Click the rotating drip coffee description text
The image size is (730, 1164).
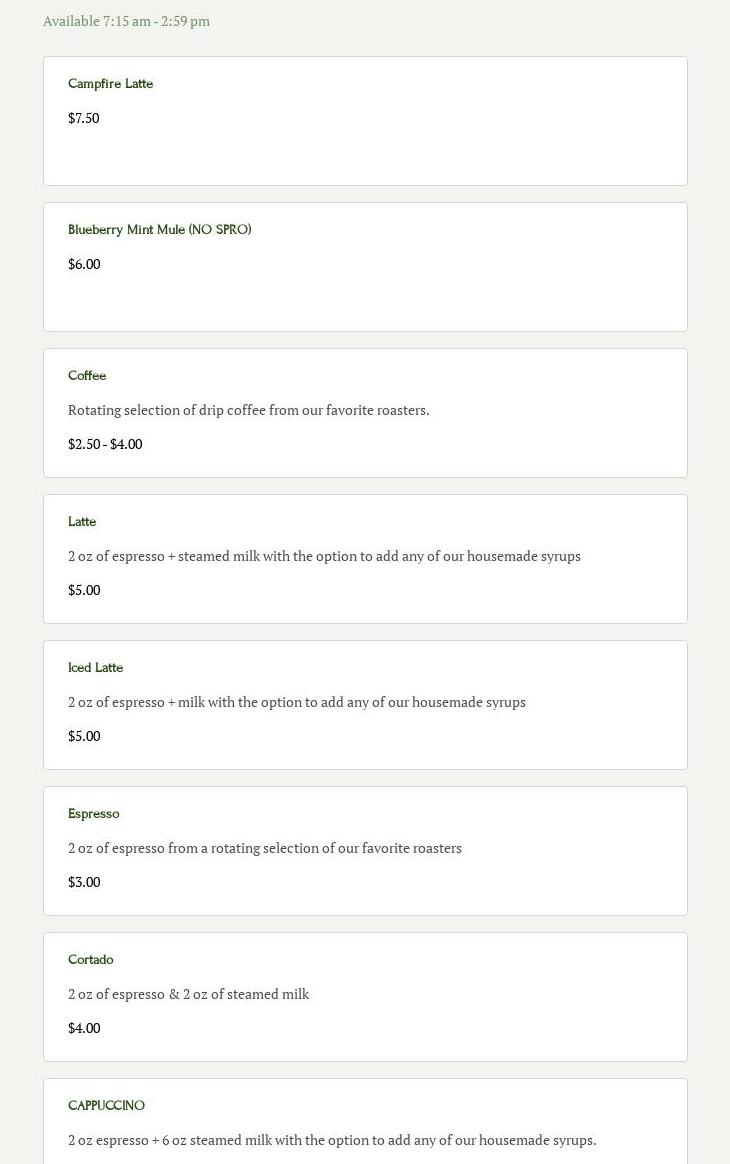(x=248, y=410)
